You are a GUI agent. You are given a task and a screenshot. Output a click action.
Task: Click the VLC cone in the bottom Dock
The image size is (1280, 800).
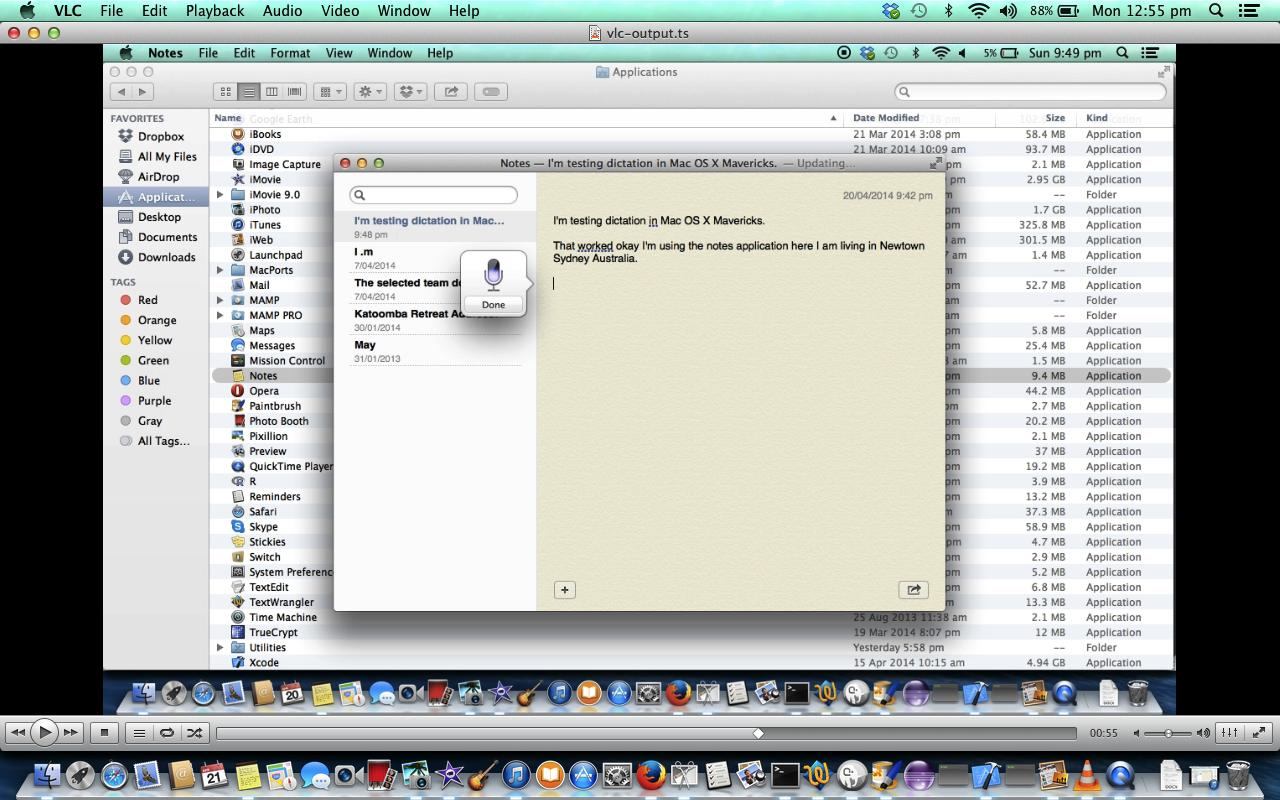point(1087,774)
